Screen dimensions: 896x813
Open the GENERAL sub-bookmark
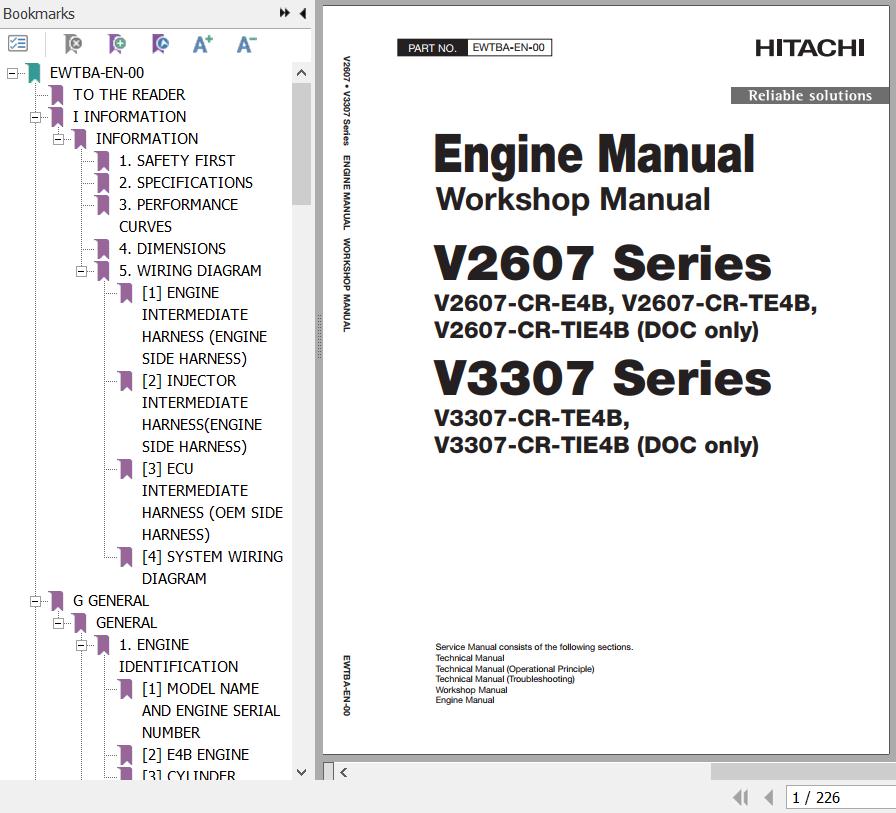click(x=126, y=623)
